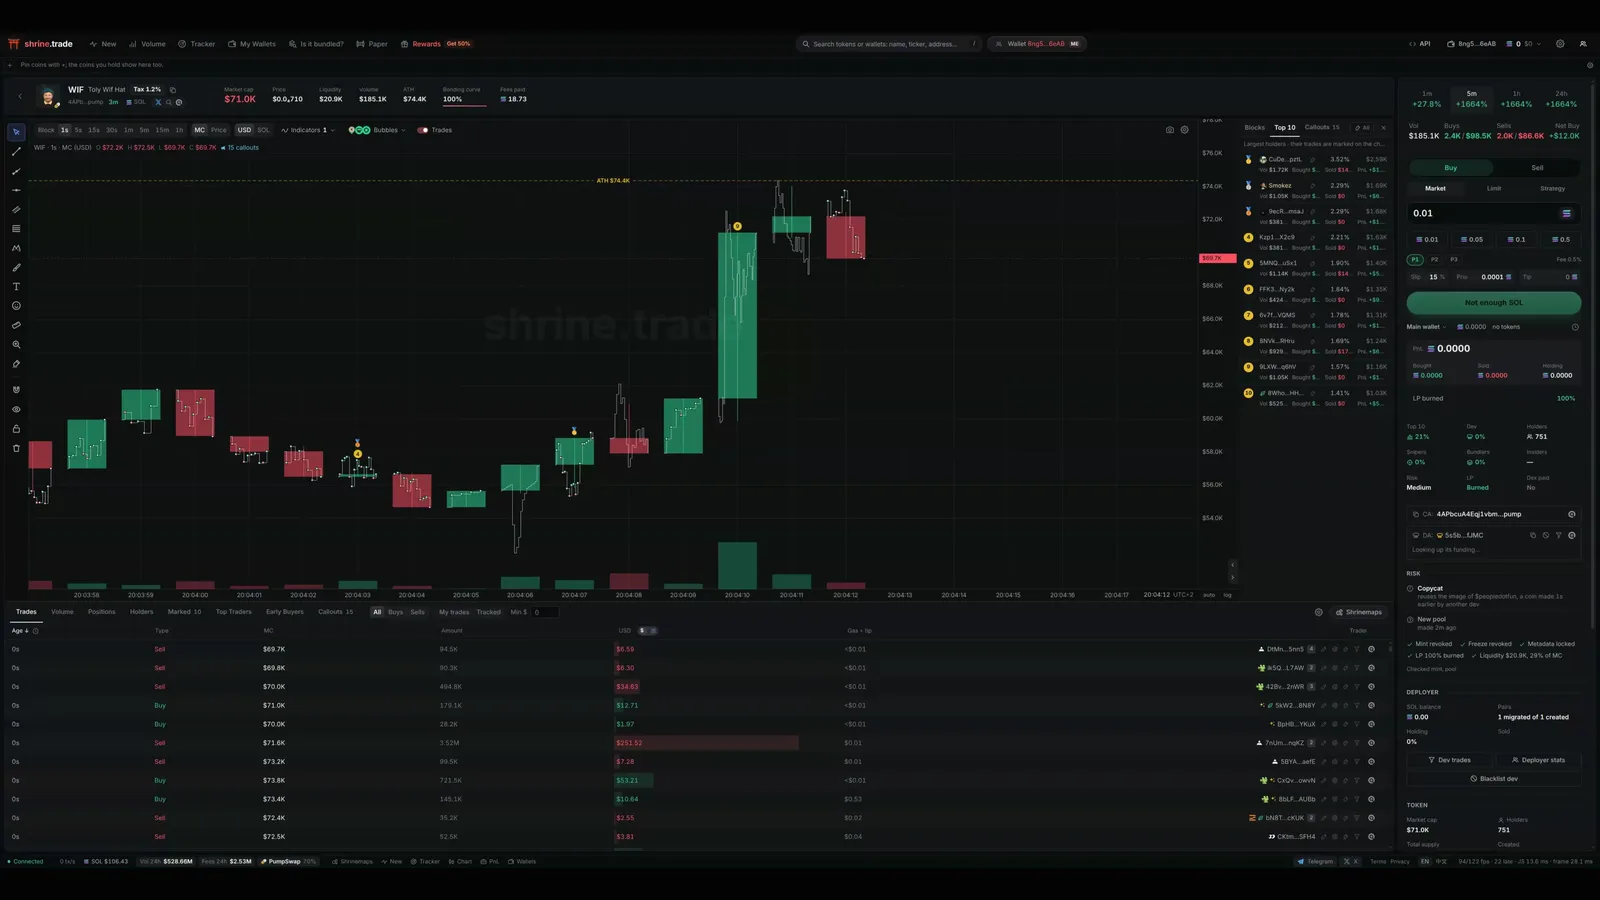1600x900 pixels.
Task: Click the clock history icon beside no tokens
Action: 1575,327
